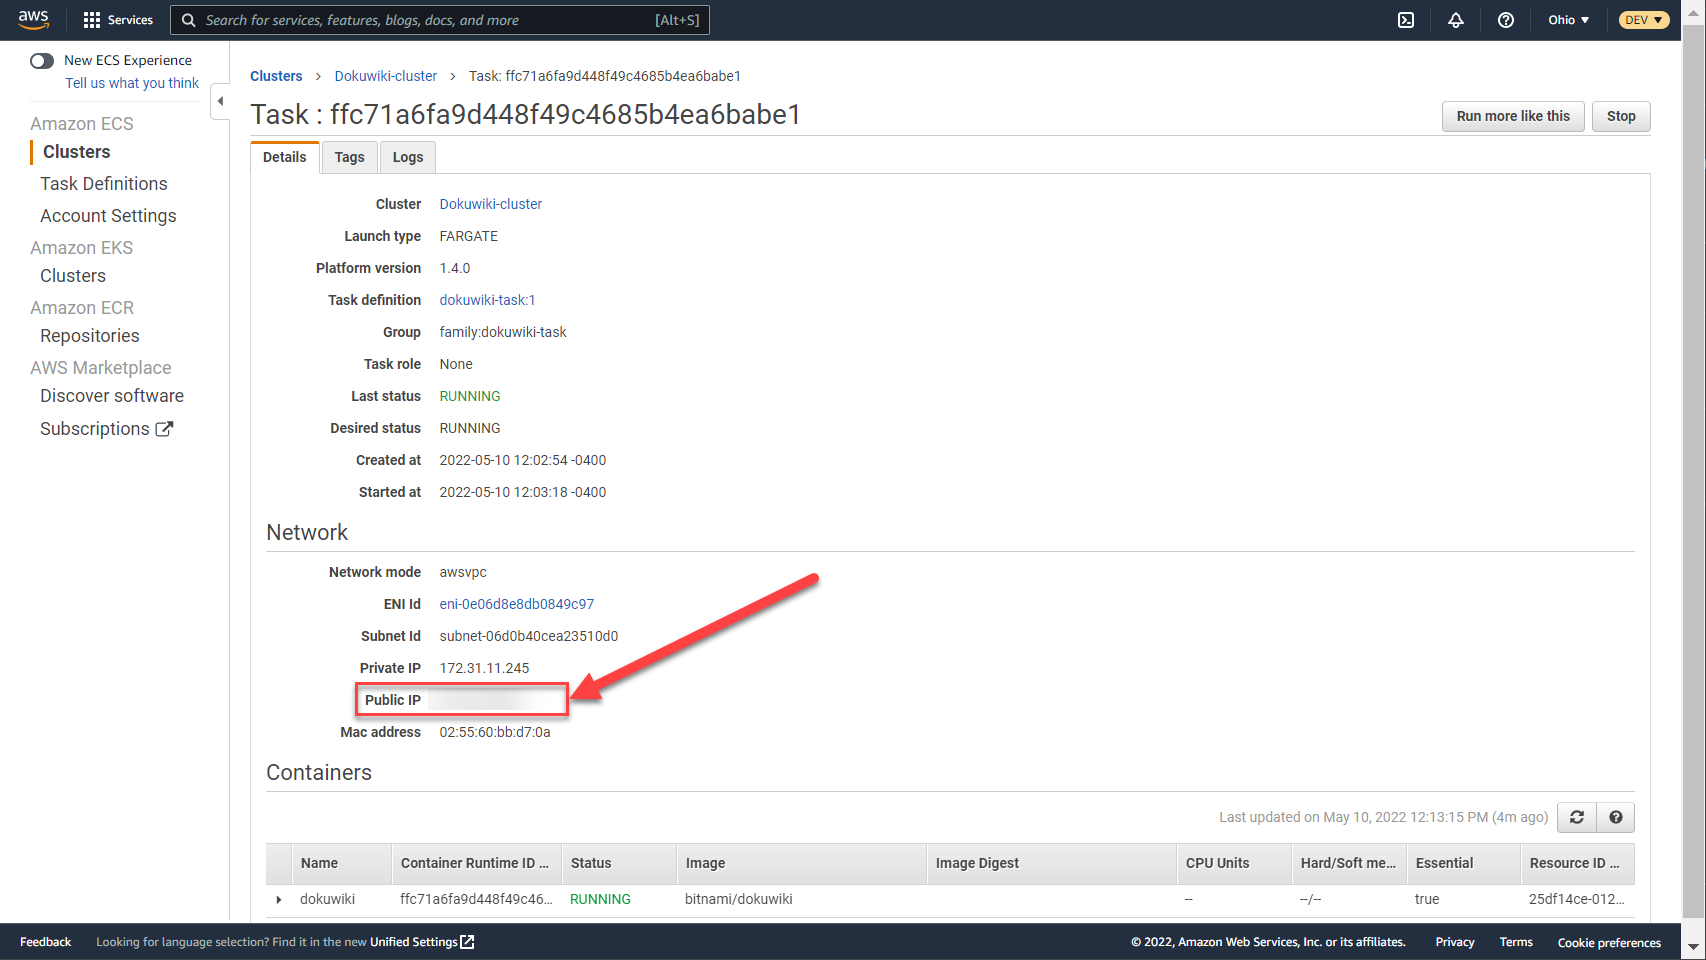The height and width of the screenshot is (960, 1706).
Task: Click the Image Digest column header
Action: tap(1051, 863)
